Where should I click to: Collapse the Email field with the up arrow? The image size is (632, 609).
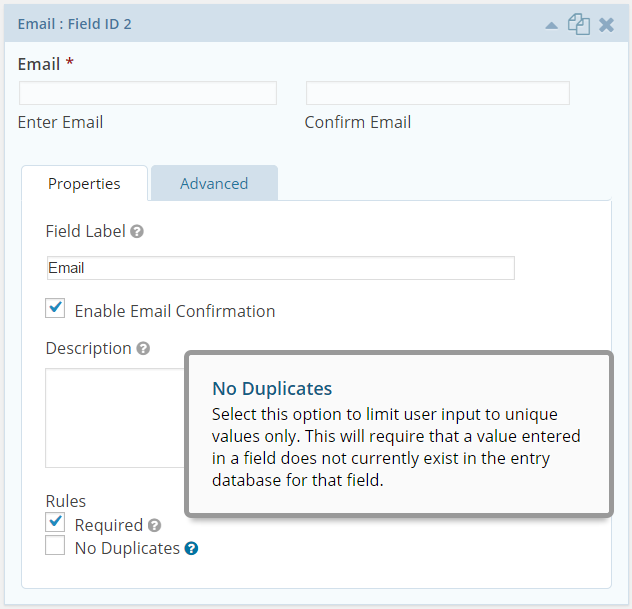tap(551, 25)
